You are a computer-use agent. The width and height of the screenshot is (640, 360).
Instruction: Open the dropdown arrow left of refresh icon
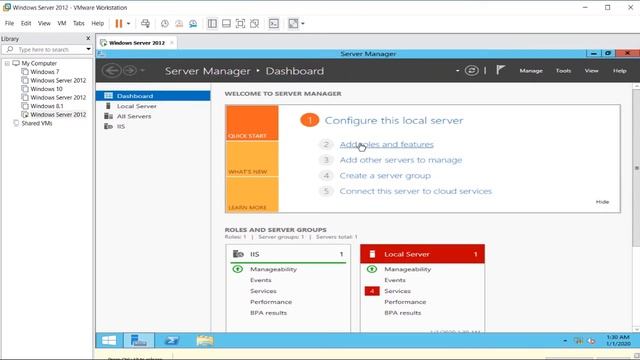tap(458, 71)
